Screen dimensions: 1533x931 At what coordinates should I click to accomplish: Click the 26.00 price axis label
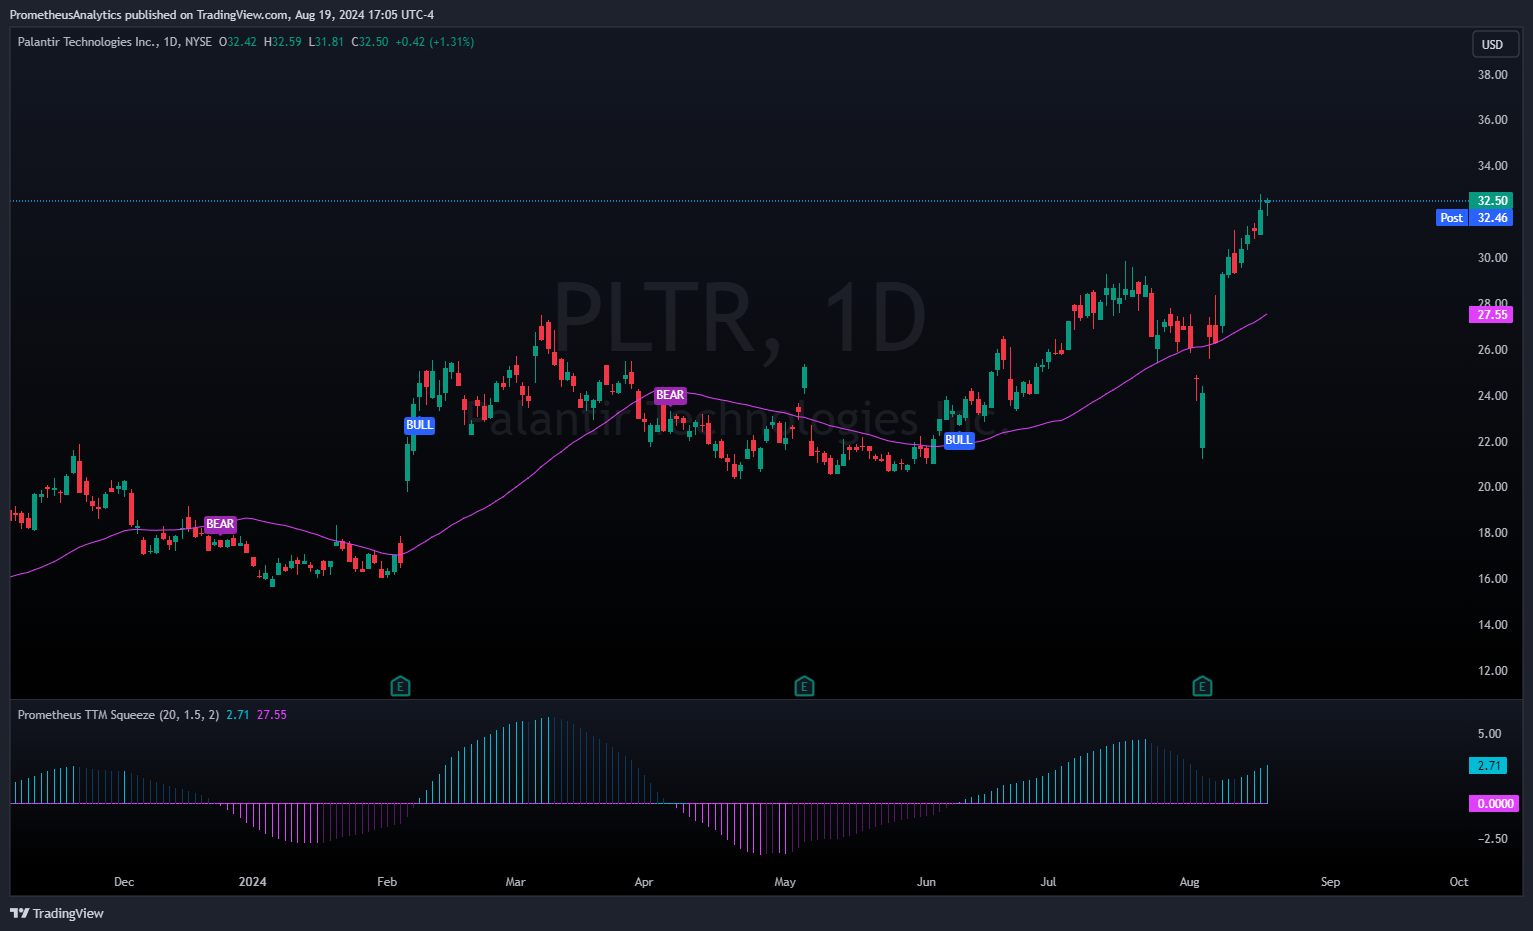(1493, 350)
